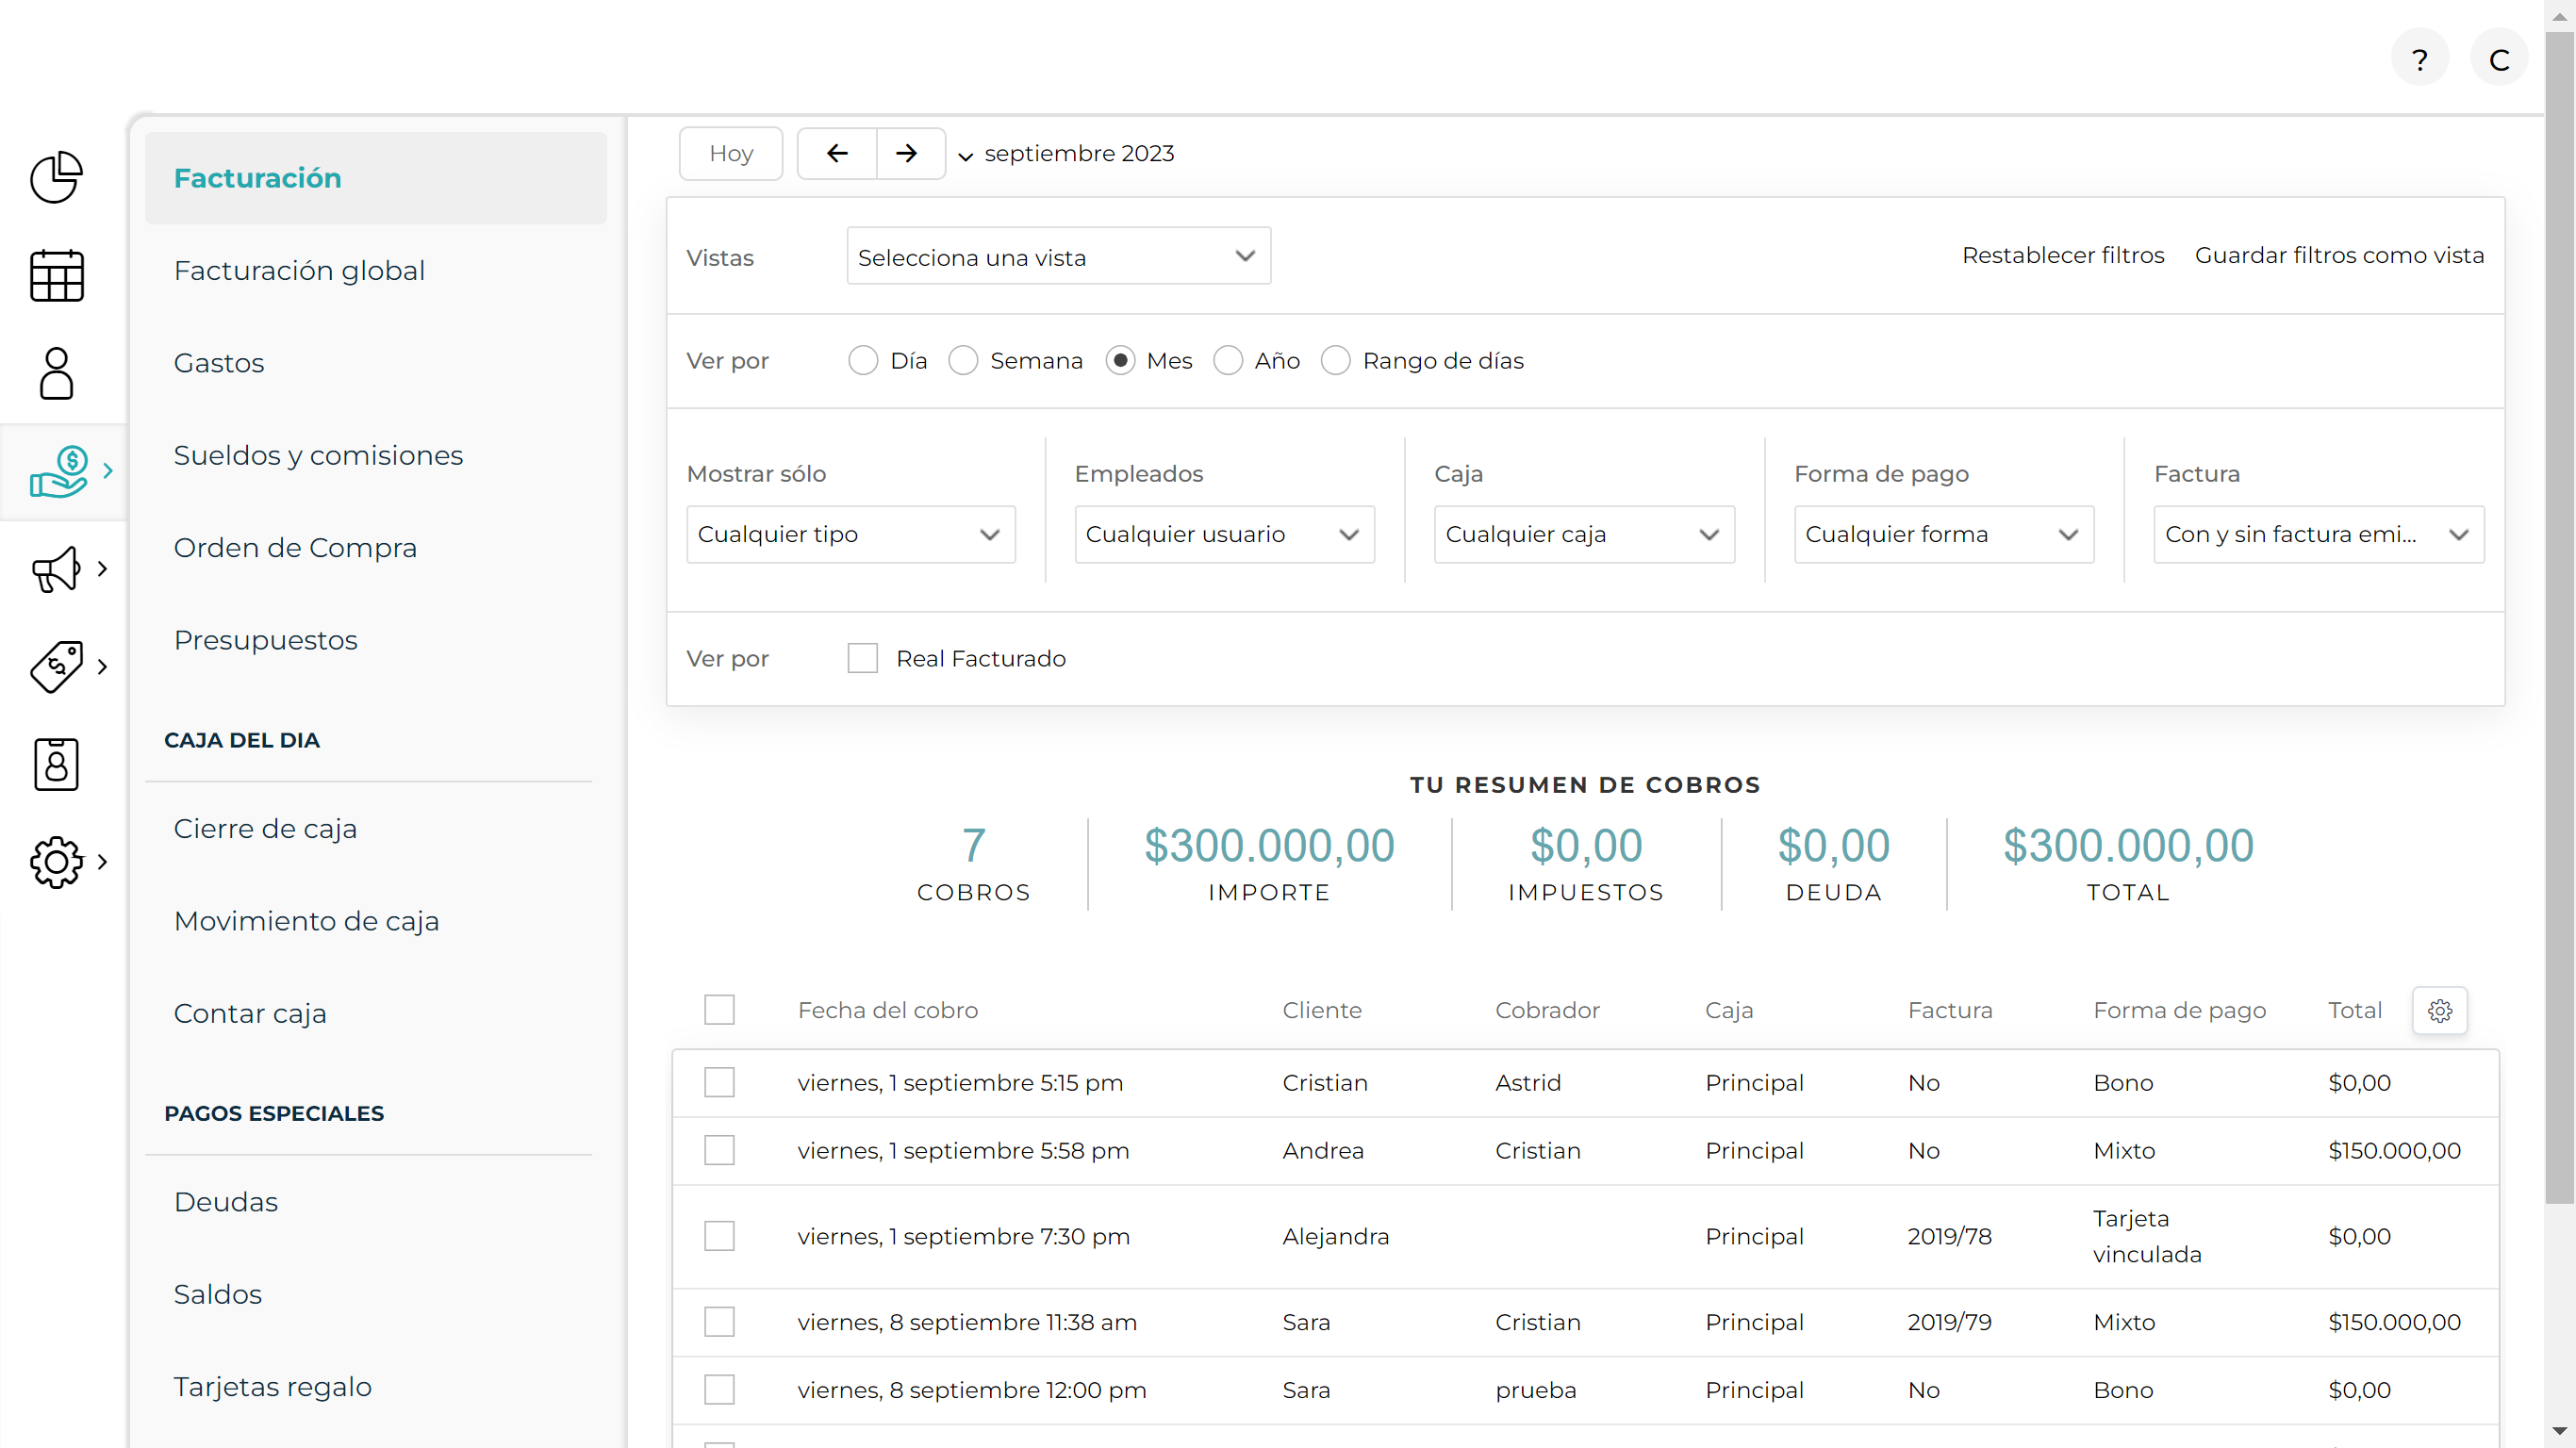This screenshot has height=1448, width=2576.
Task: Open the clients person icon
Action: click(x=56, y=373)
